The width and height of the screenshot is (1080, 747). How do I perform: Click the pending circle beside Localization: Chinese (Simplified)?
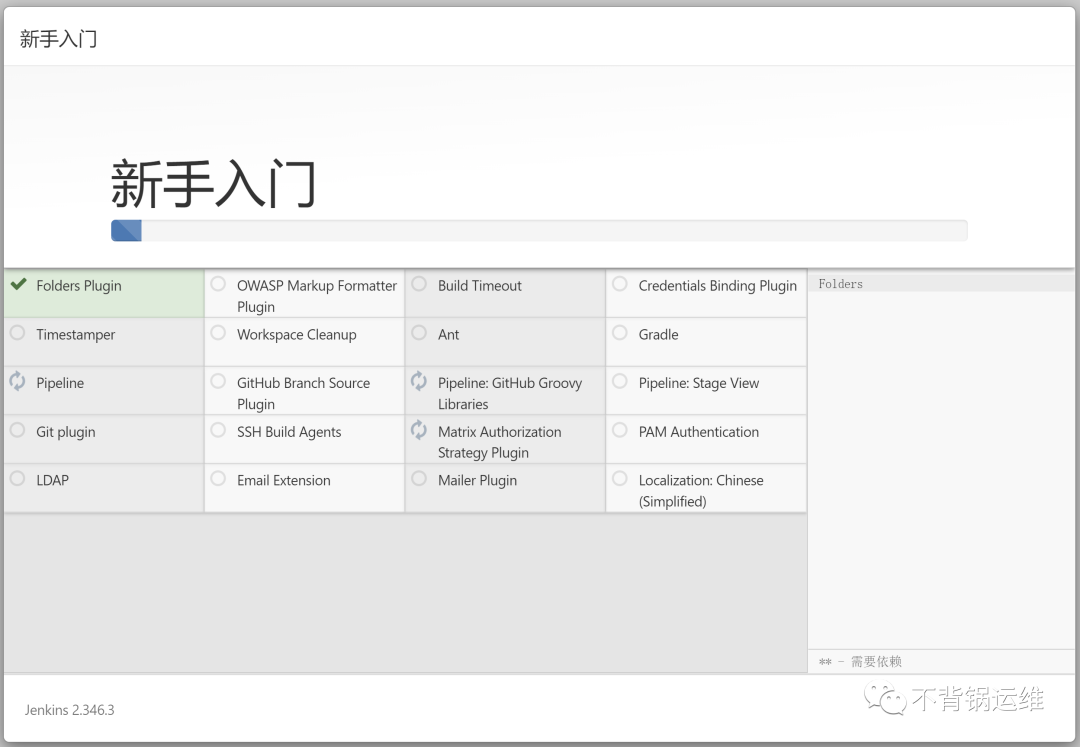click(x=620, y=478)
